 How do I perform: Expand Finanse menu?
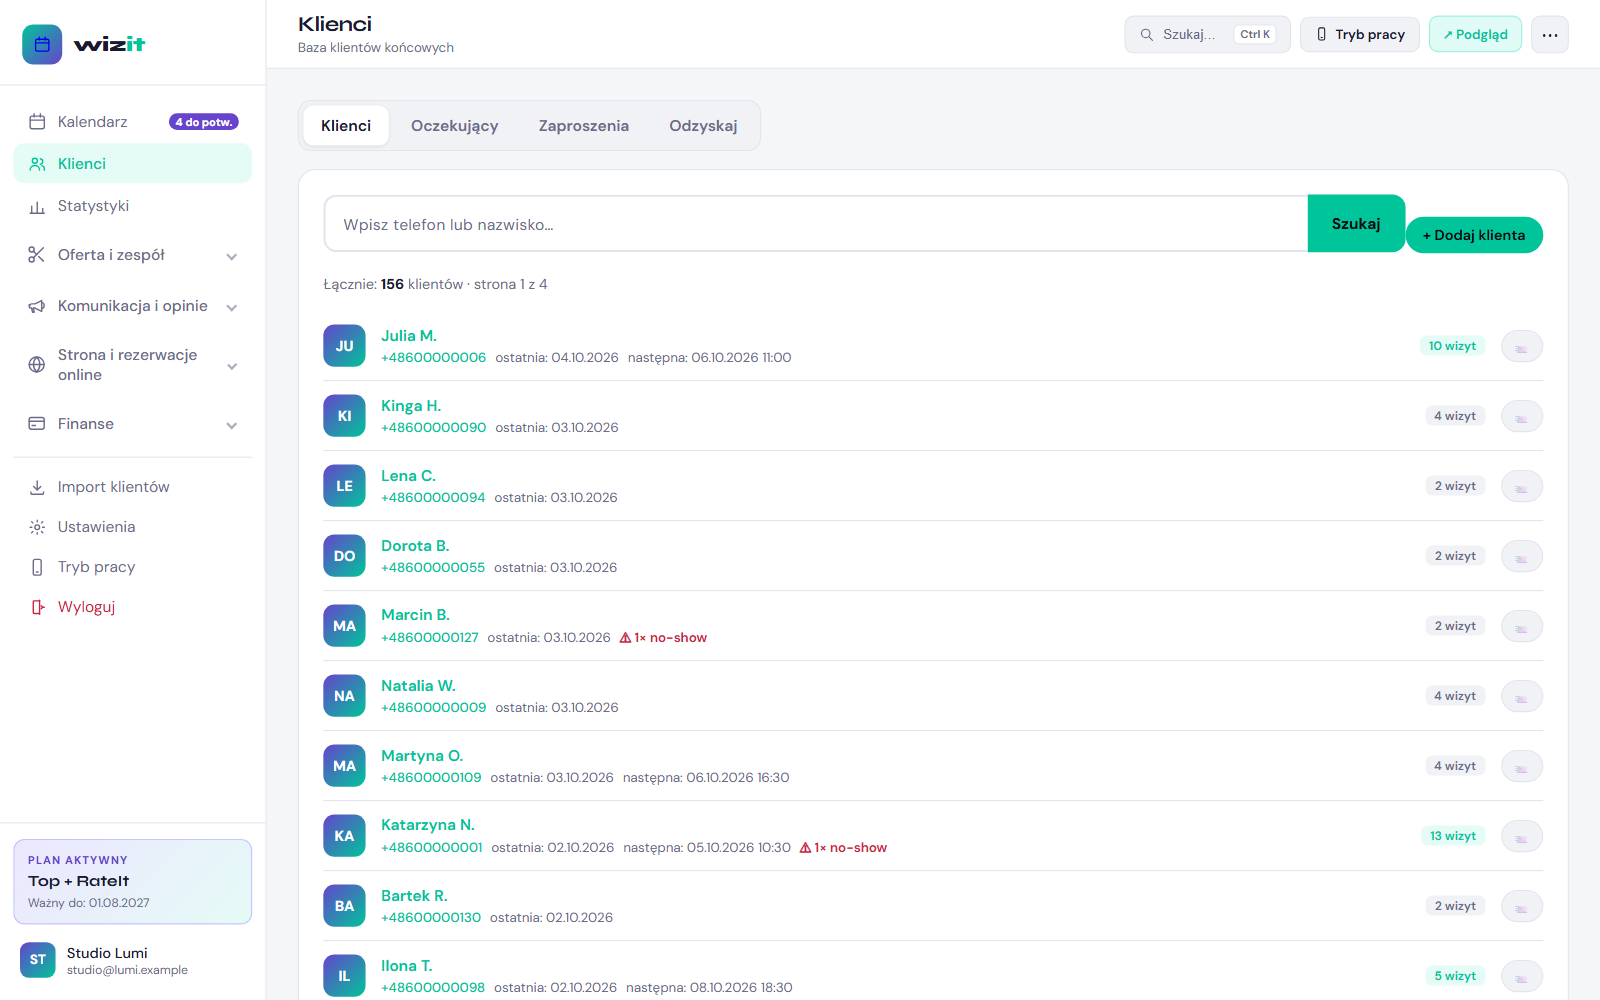[132, 424]
